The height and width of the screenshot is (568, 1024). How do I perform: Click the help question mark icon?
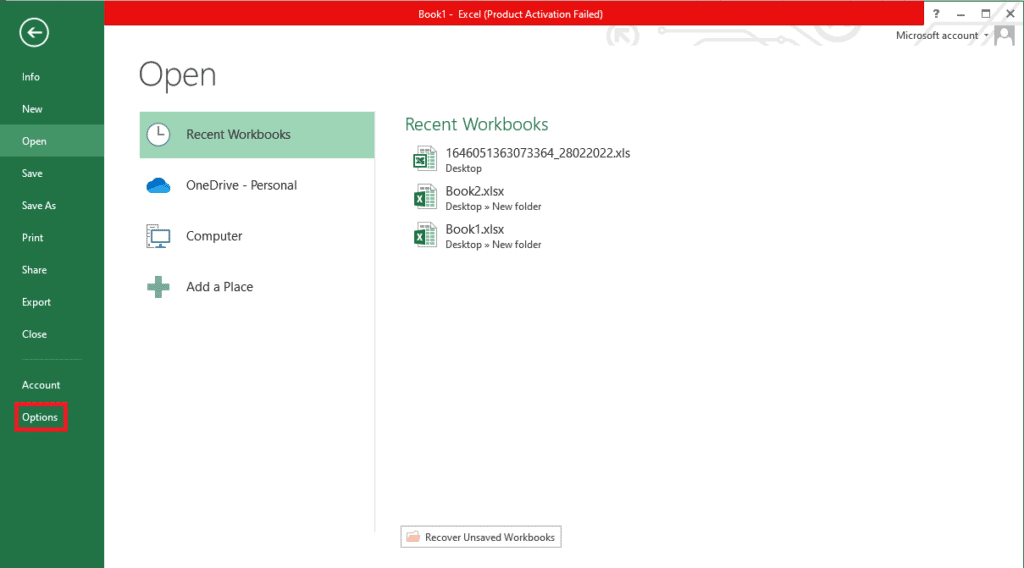[936, 14]
